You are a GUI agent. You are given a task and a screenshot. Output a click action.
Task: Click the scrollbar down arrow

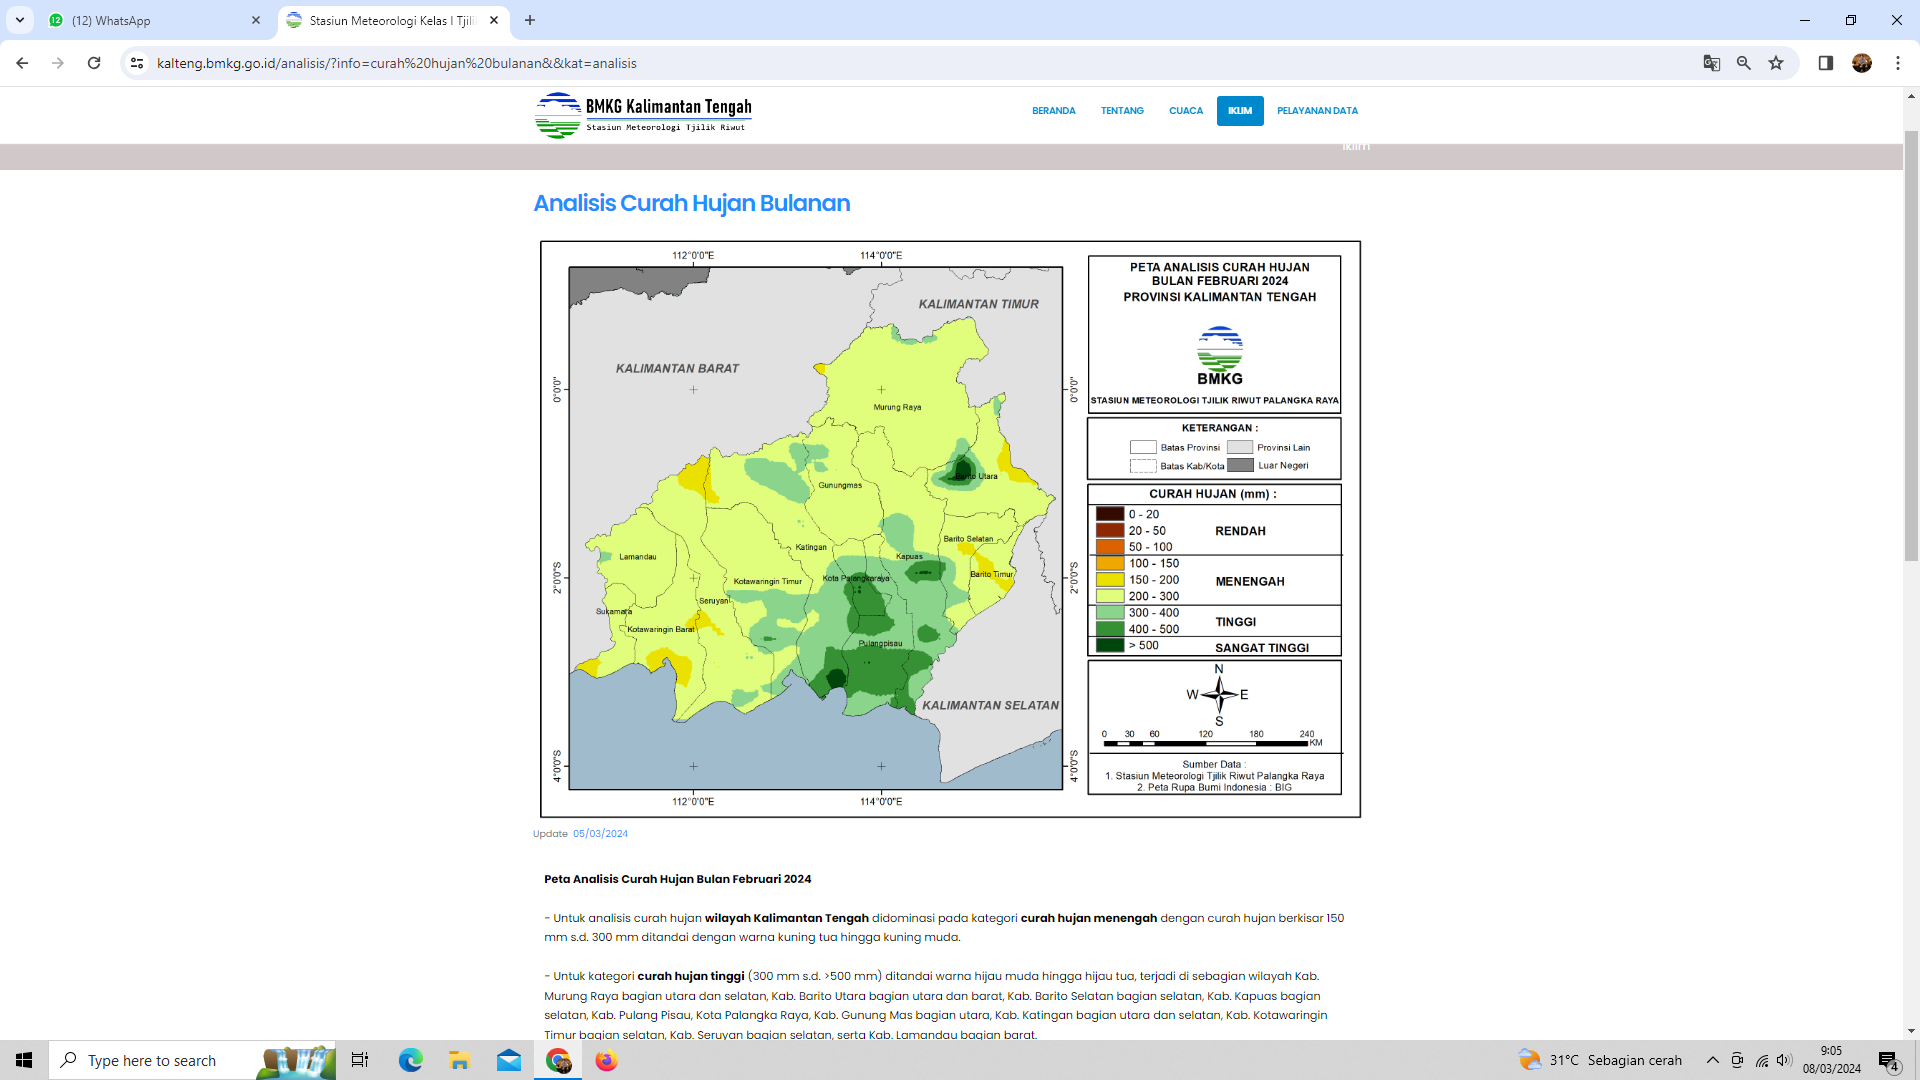(1911, 1031)
